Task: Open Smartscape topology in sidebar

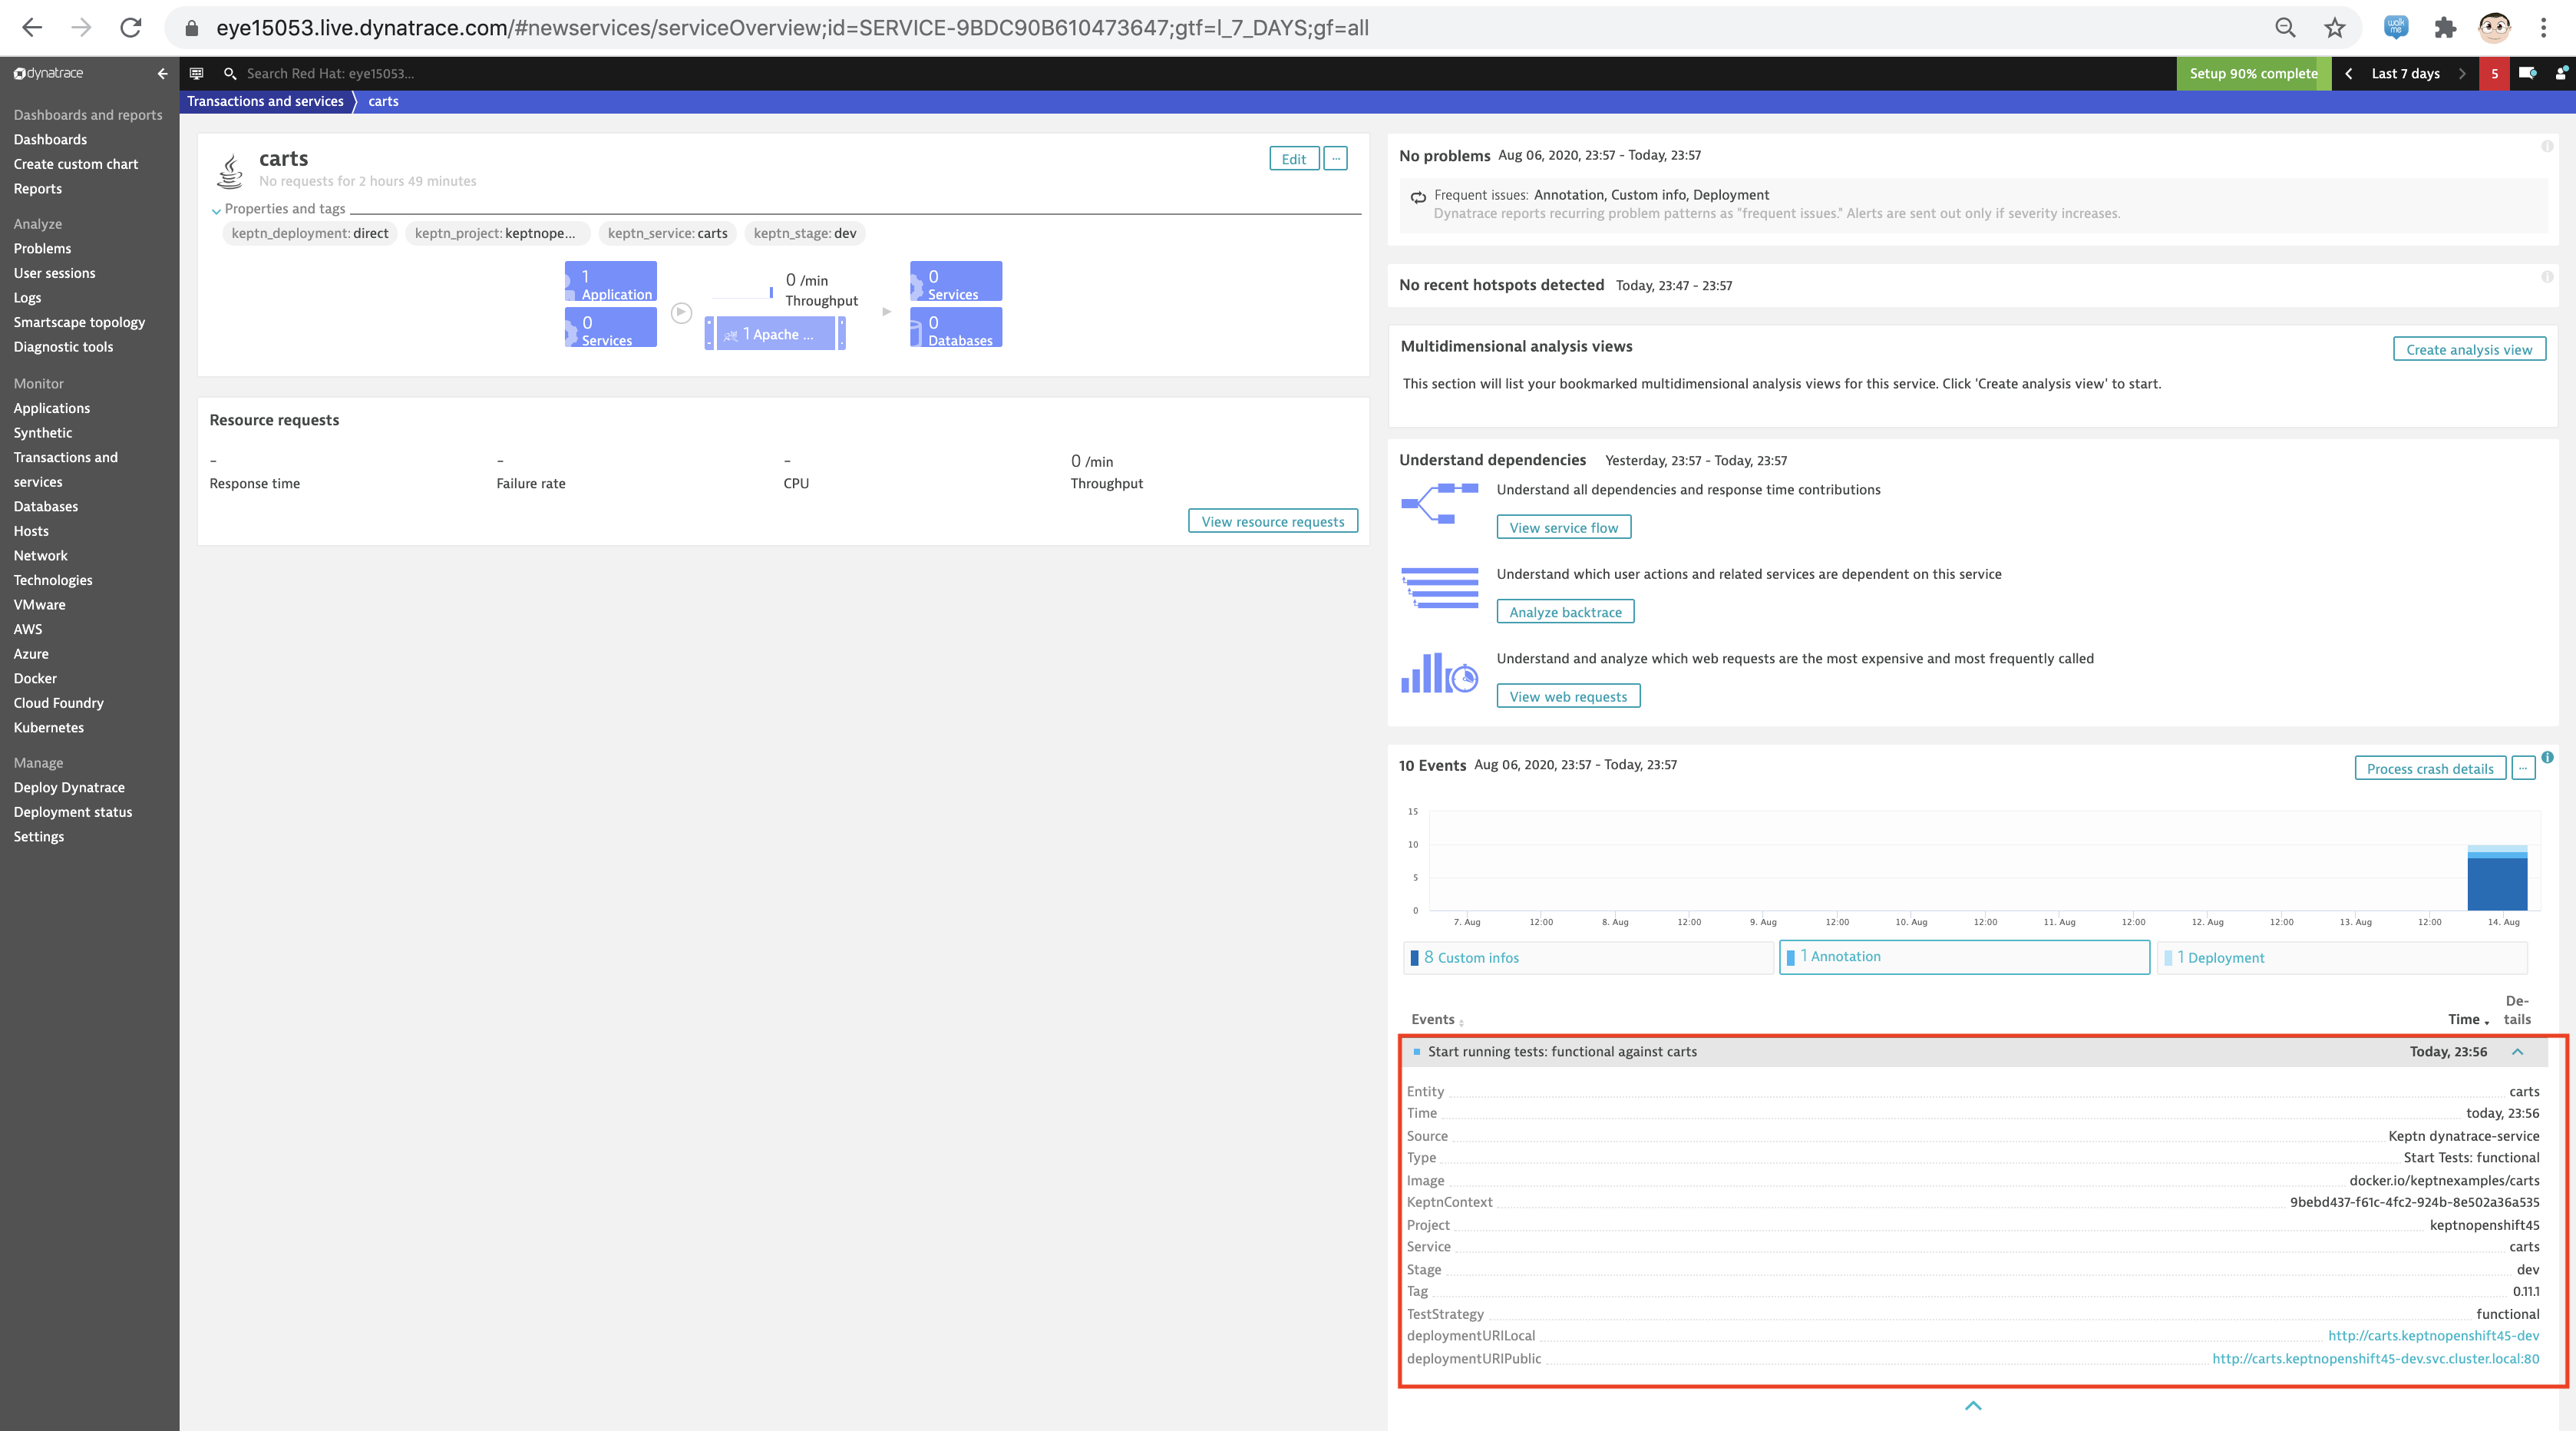Action: coord(79,322)
